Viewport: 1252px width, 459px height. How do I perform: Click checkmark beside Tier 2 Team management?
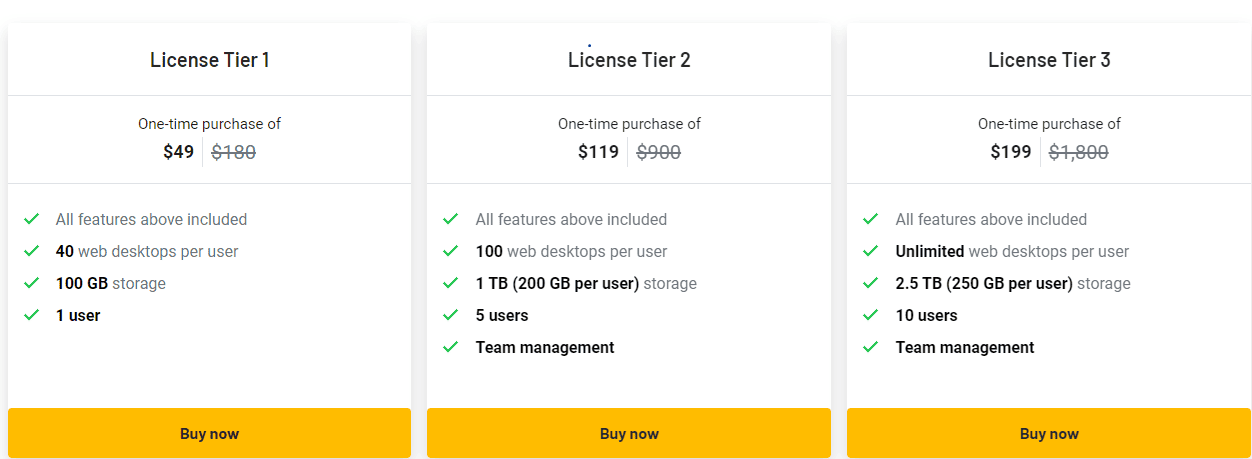point(451,347)
